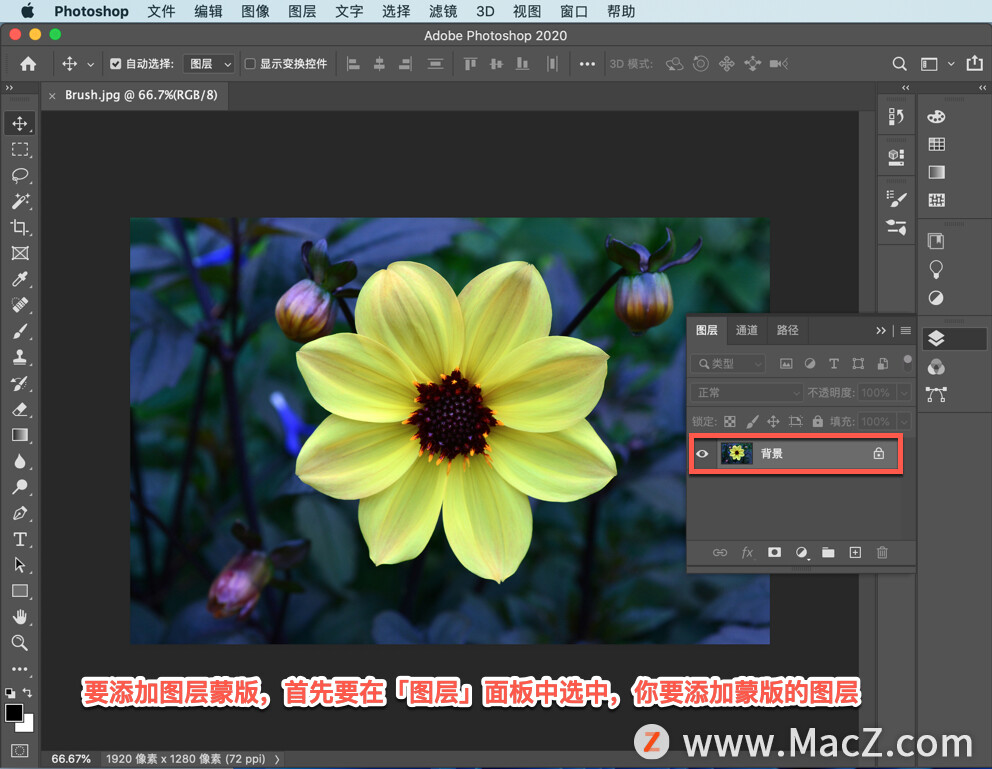The width and height of the screenshot is (992, 769).
Task: Toggle lock image pixels brush icon
Action: tap(752, 421)
